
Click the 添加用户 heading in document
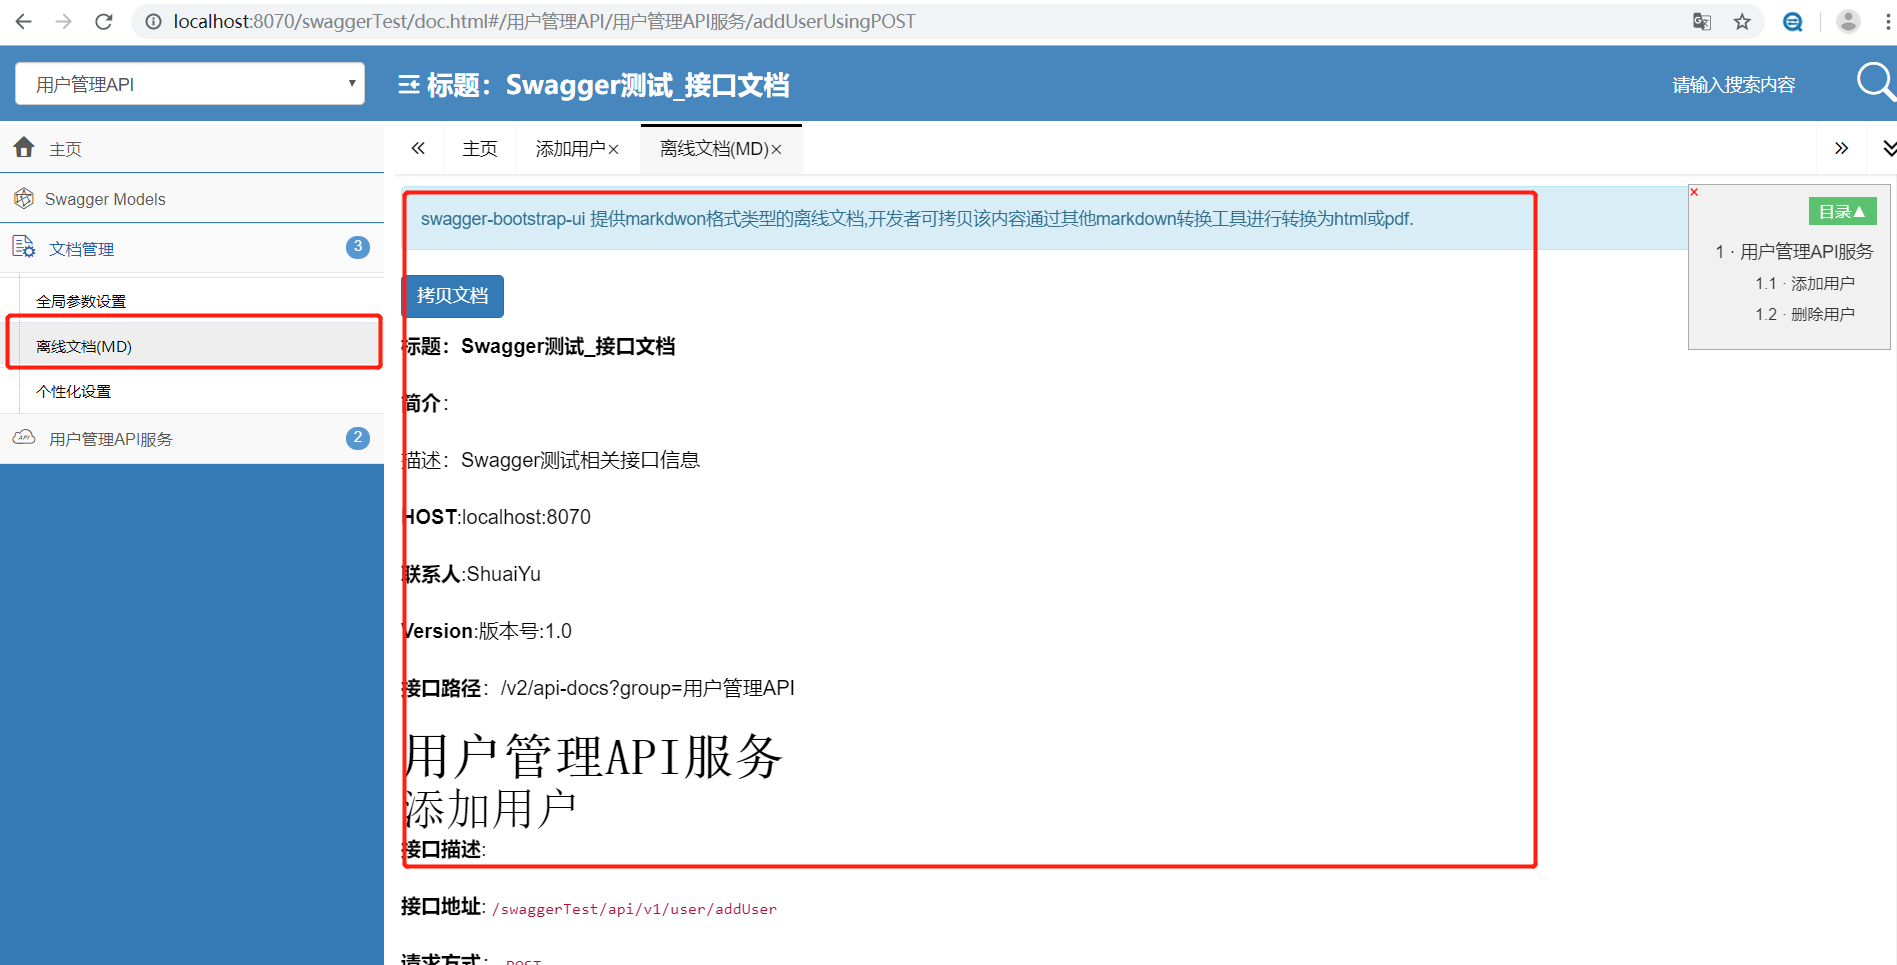pos(490,809)
